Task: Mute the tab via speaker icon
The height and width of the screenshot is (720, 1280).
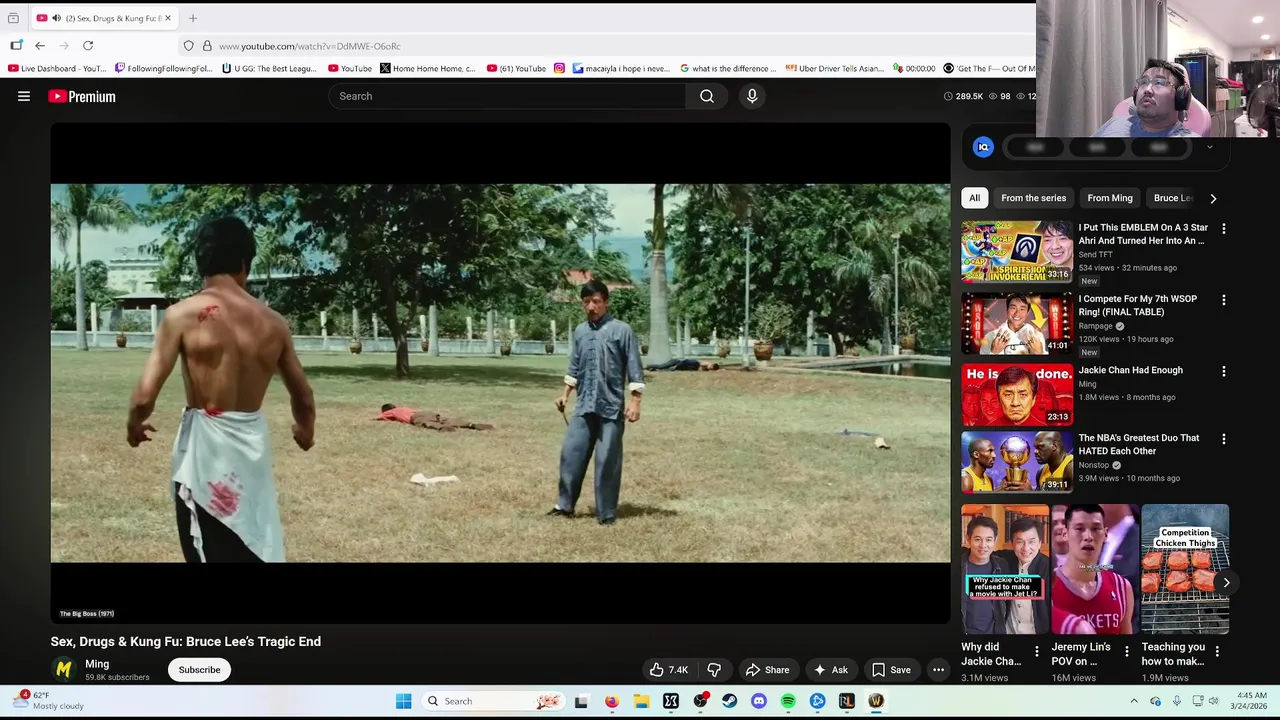Action: click(x=56, y=18)
